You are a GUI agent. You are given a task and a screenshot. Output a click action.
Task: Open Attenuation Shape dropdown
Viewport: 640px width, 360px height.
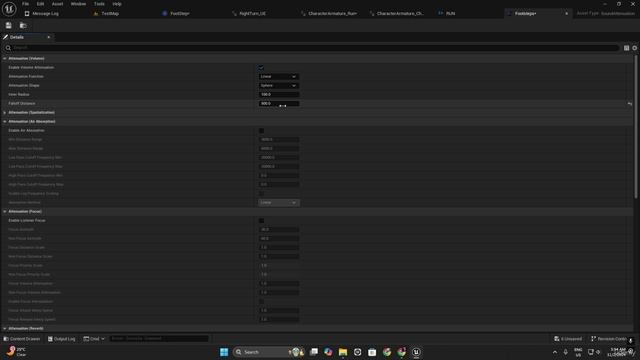point(279,86)
